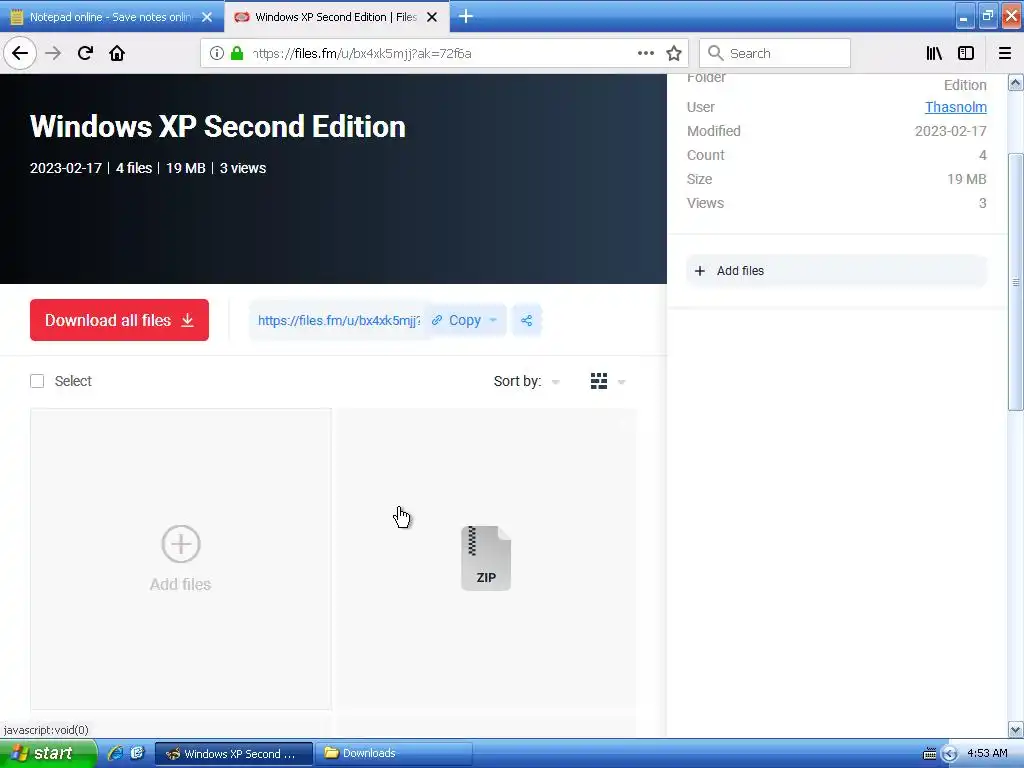This screenshot has height=768, width=1024.
Task: Select the files.fm share link field
Action: (338, 320)
